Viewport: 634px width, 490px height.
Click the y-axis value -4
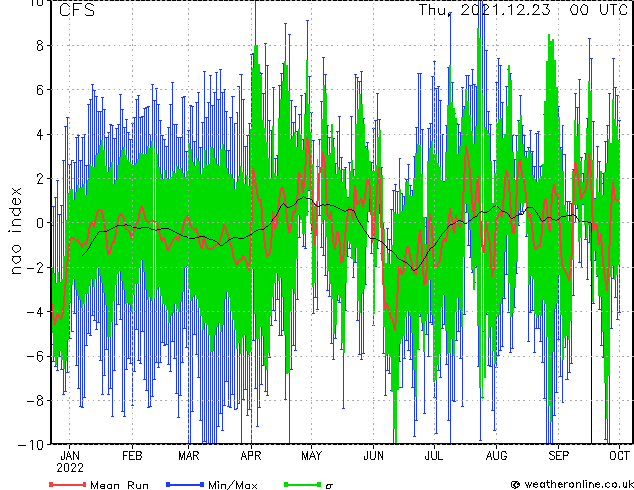(x=35, y=312)
